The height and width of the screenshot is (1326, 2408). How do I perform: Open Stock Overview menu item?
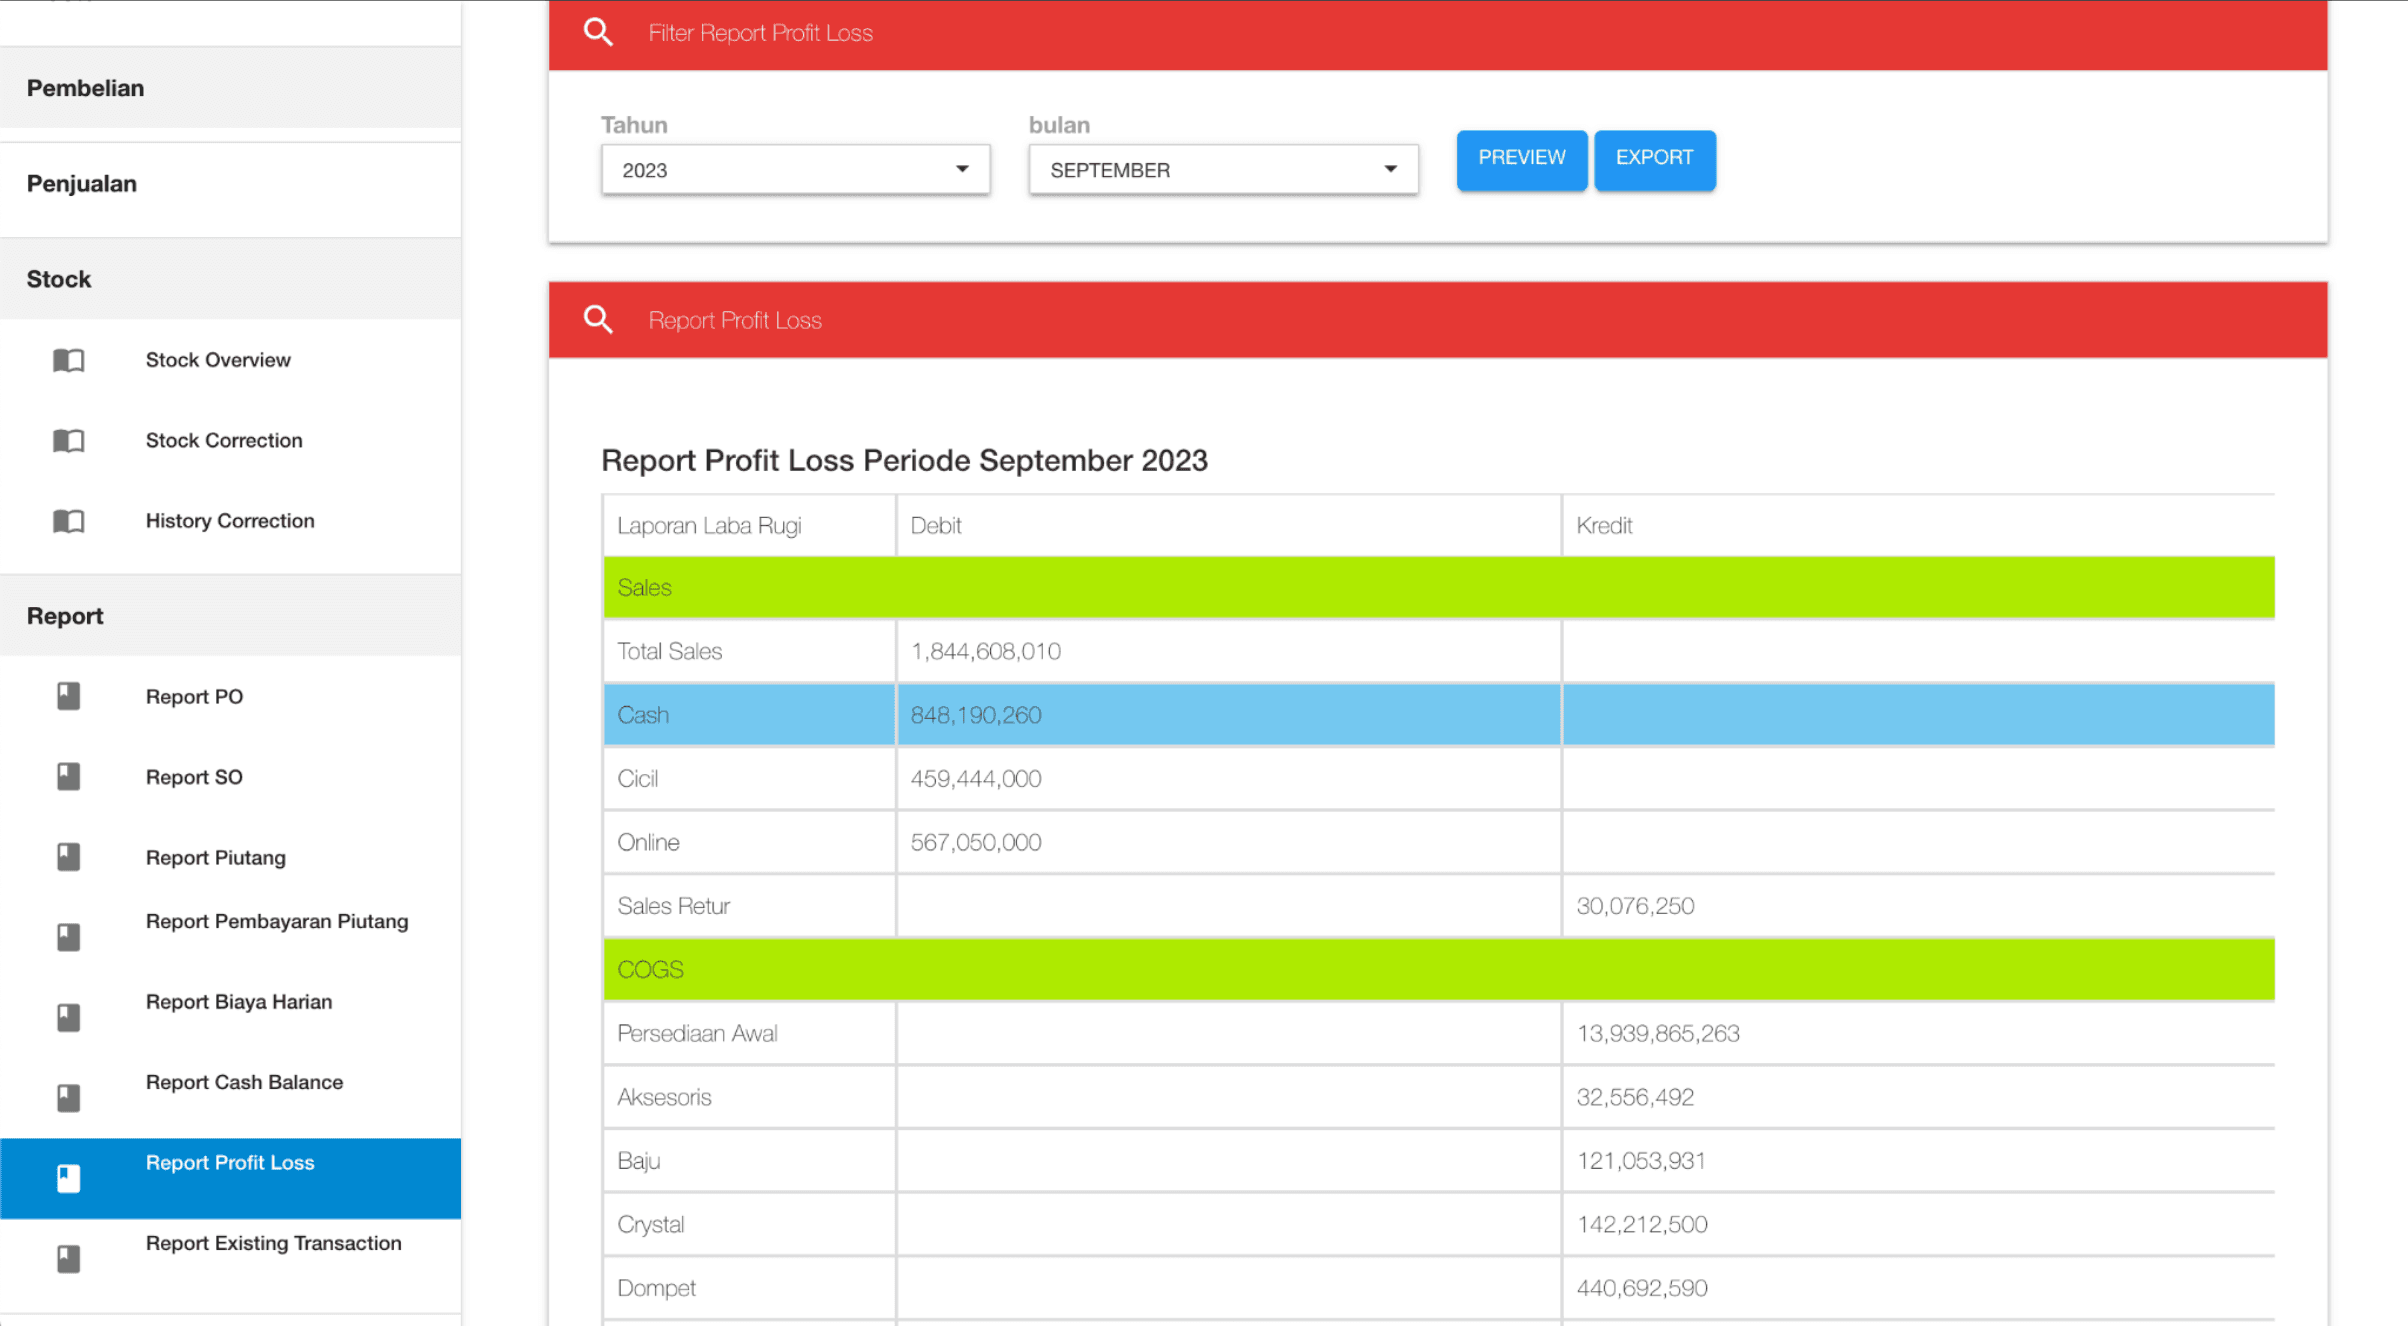(230, 360)
